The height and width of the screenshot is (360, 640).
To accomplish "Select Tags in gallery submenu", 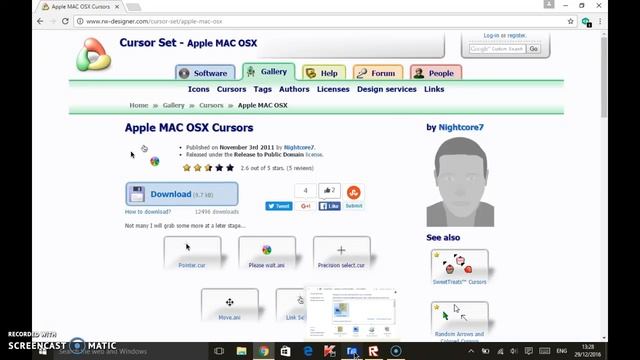I will (262, 89).
